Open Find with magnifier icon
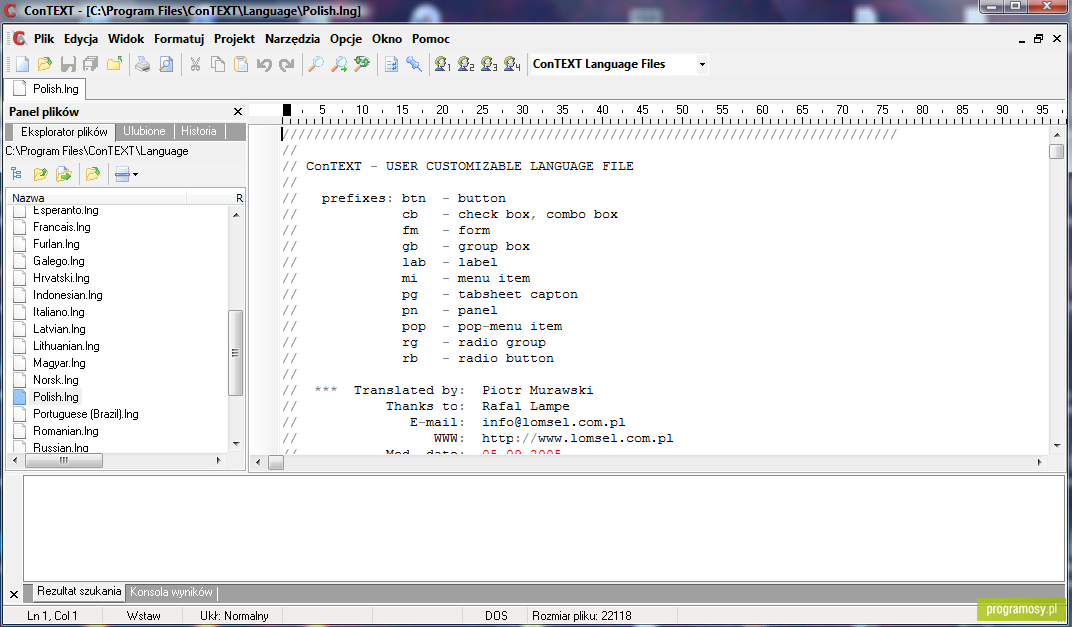 [316, 64]
